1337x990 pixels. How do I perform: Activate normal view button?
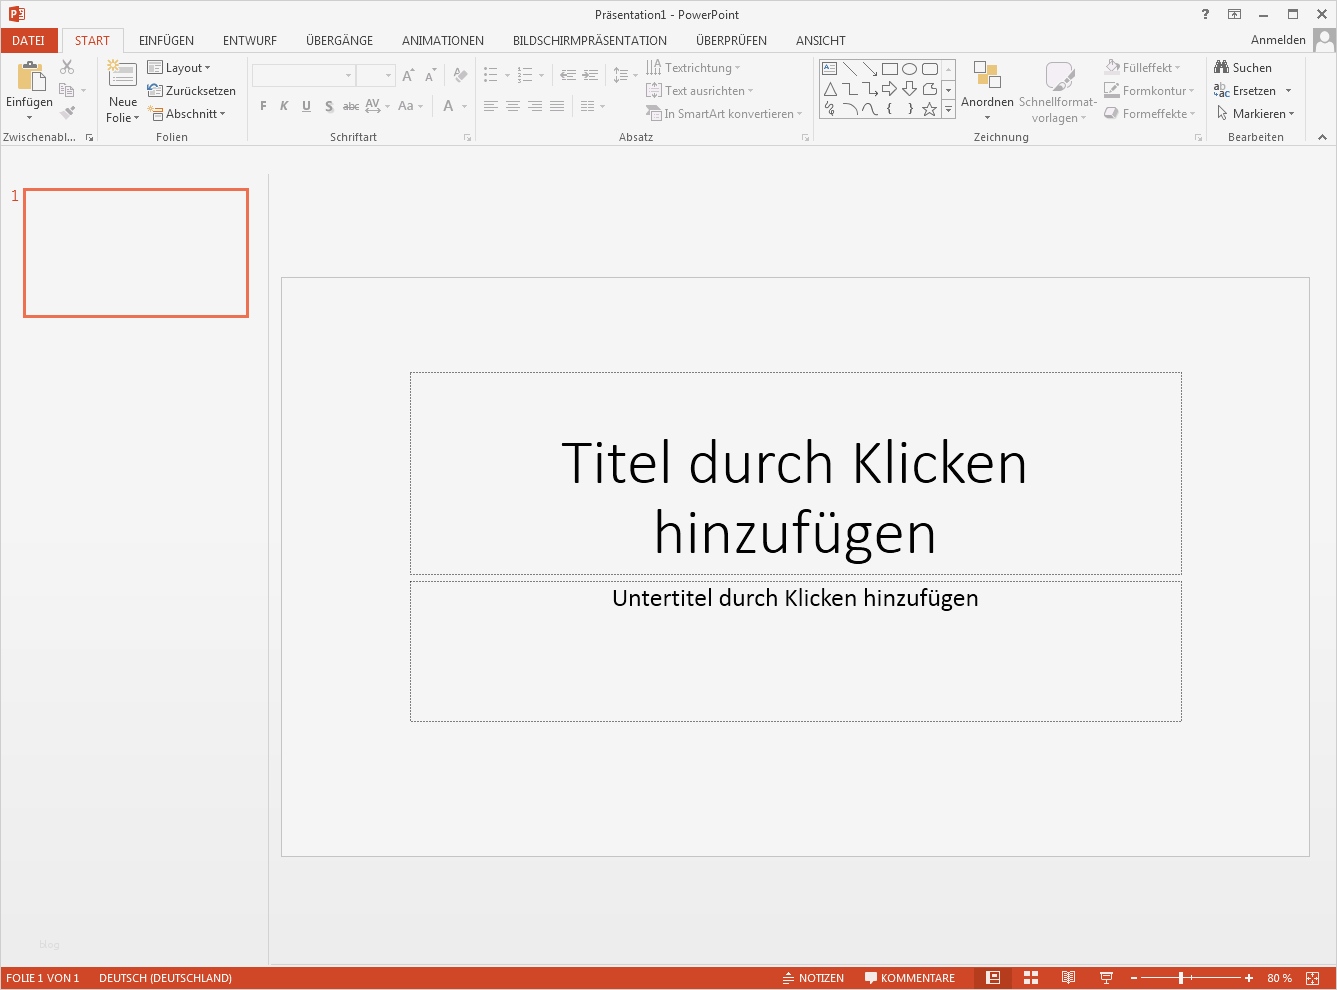993,978
